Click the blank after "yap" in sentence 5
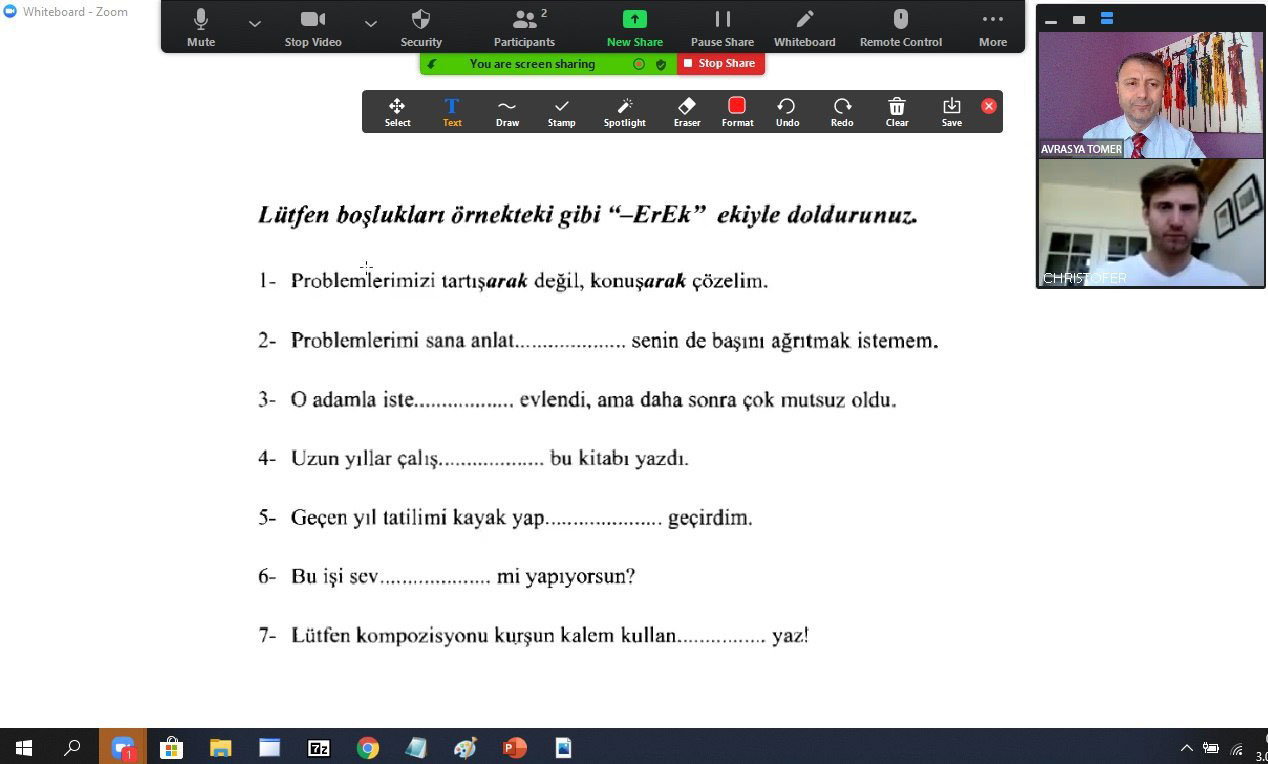The image size is (1268, 764). (x=604, y=520)
